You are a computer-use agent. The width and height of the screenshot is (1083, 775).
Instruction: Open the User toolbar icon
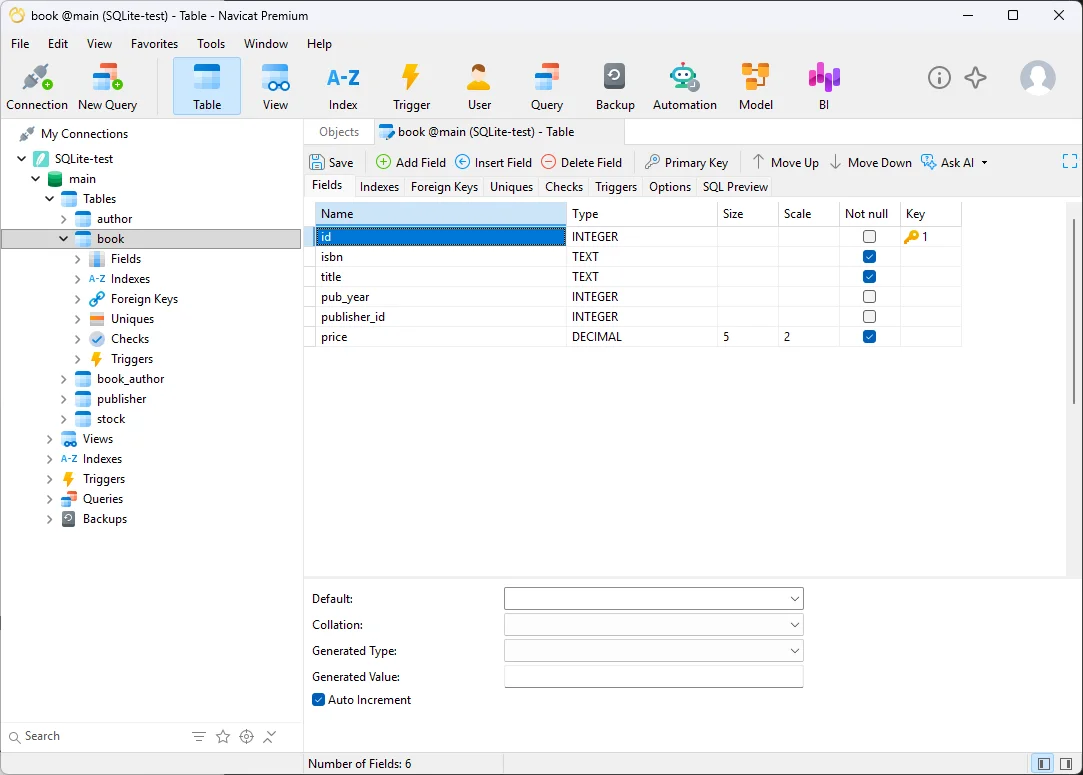(x=479, y=87)
